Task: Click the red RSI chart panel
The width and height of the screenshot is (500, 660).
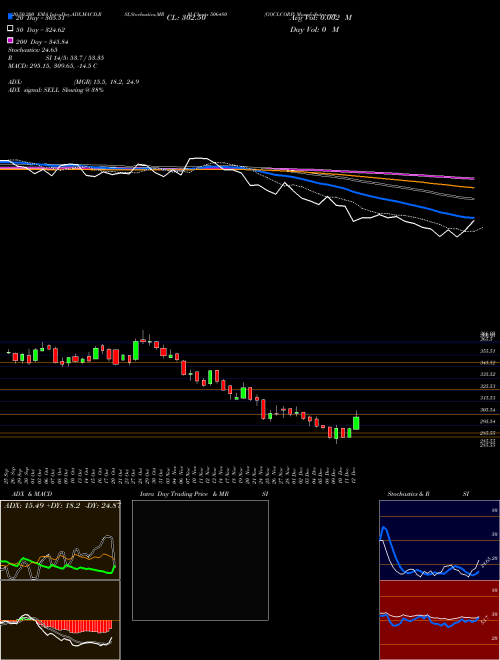Action: [x=439, y=620]
